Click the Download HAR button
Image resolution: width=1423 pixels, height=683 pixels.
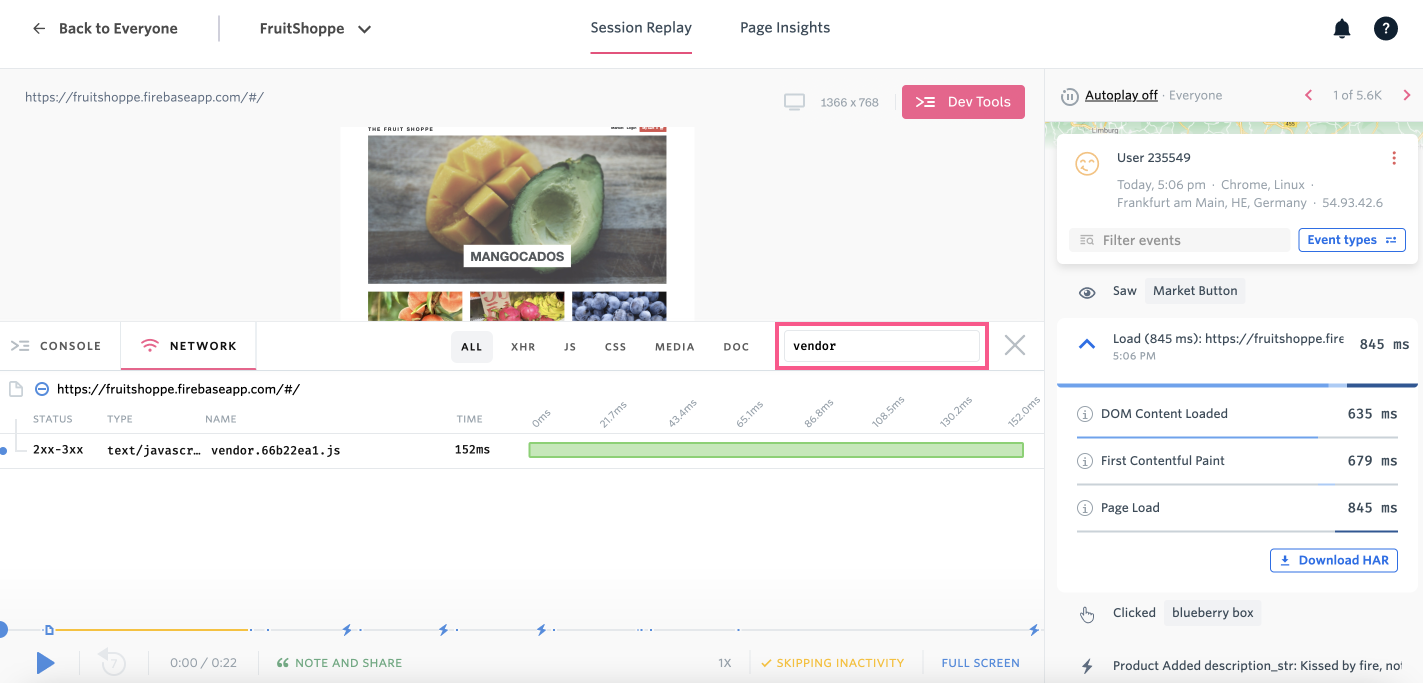pyautogui.click(x=1334, y=560)
